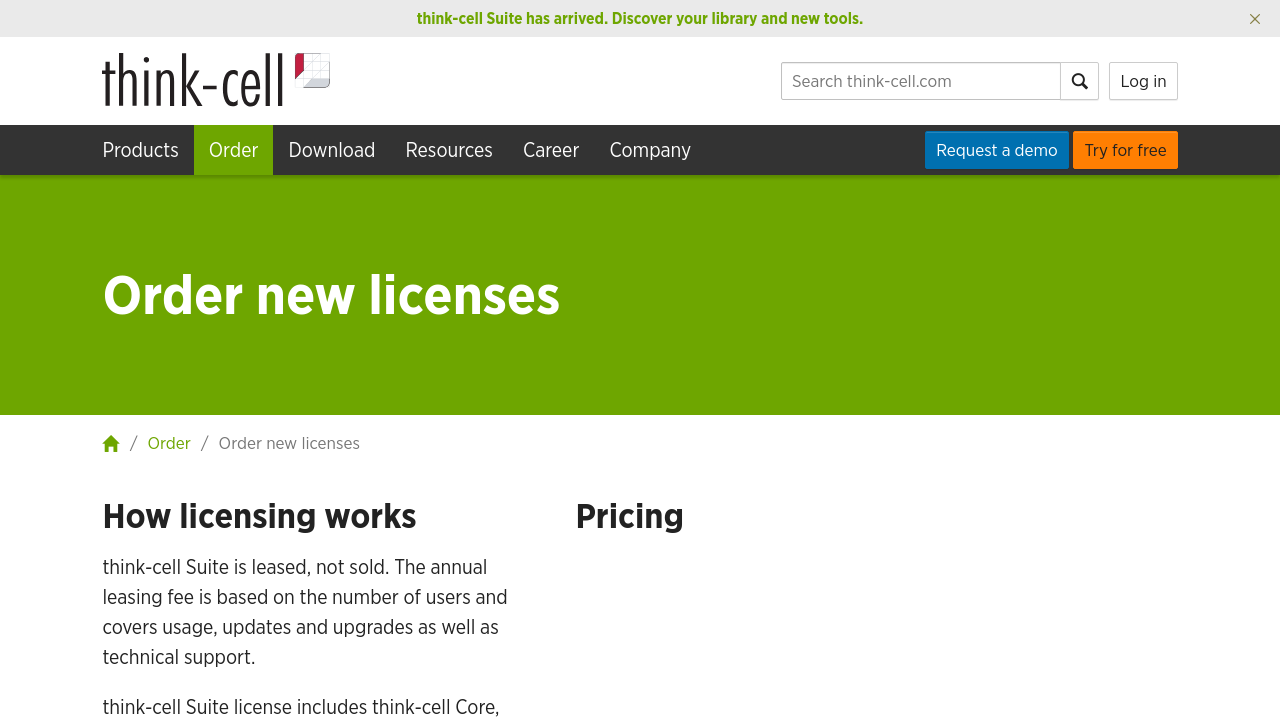Image resolution: width=1280 pixels, height=720 pixels.
Task: Click the large Order new licenses title
Action: 331,295
